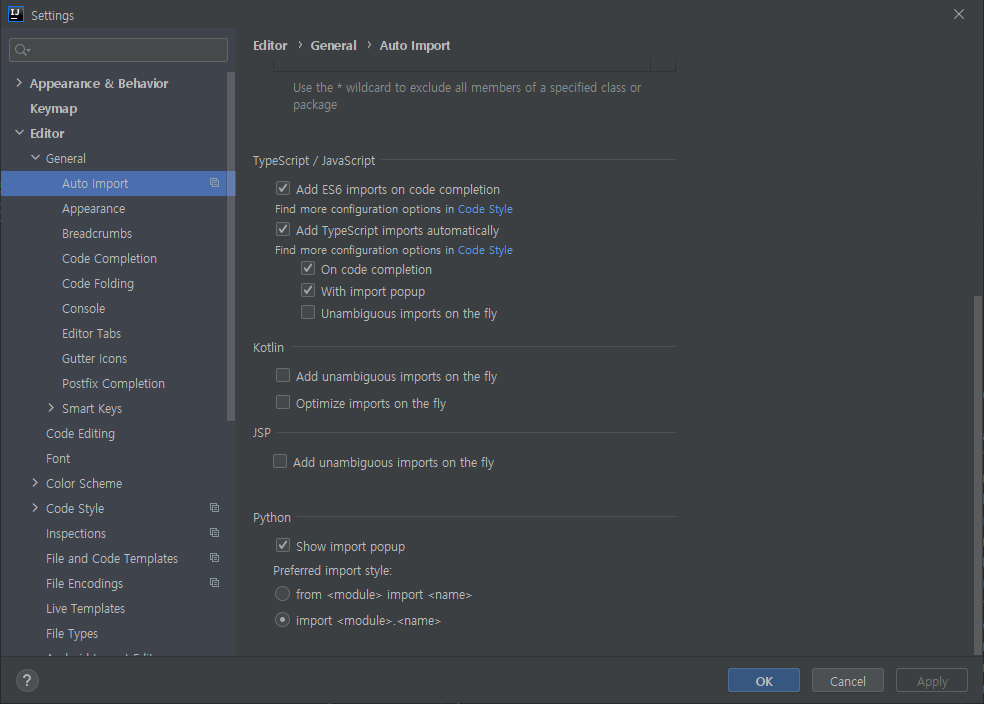Screen dimensions: 984x704
Task: Open Breadcrumbs settings
Action: 97,233
